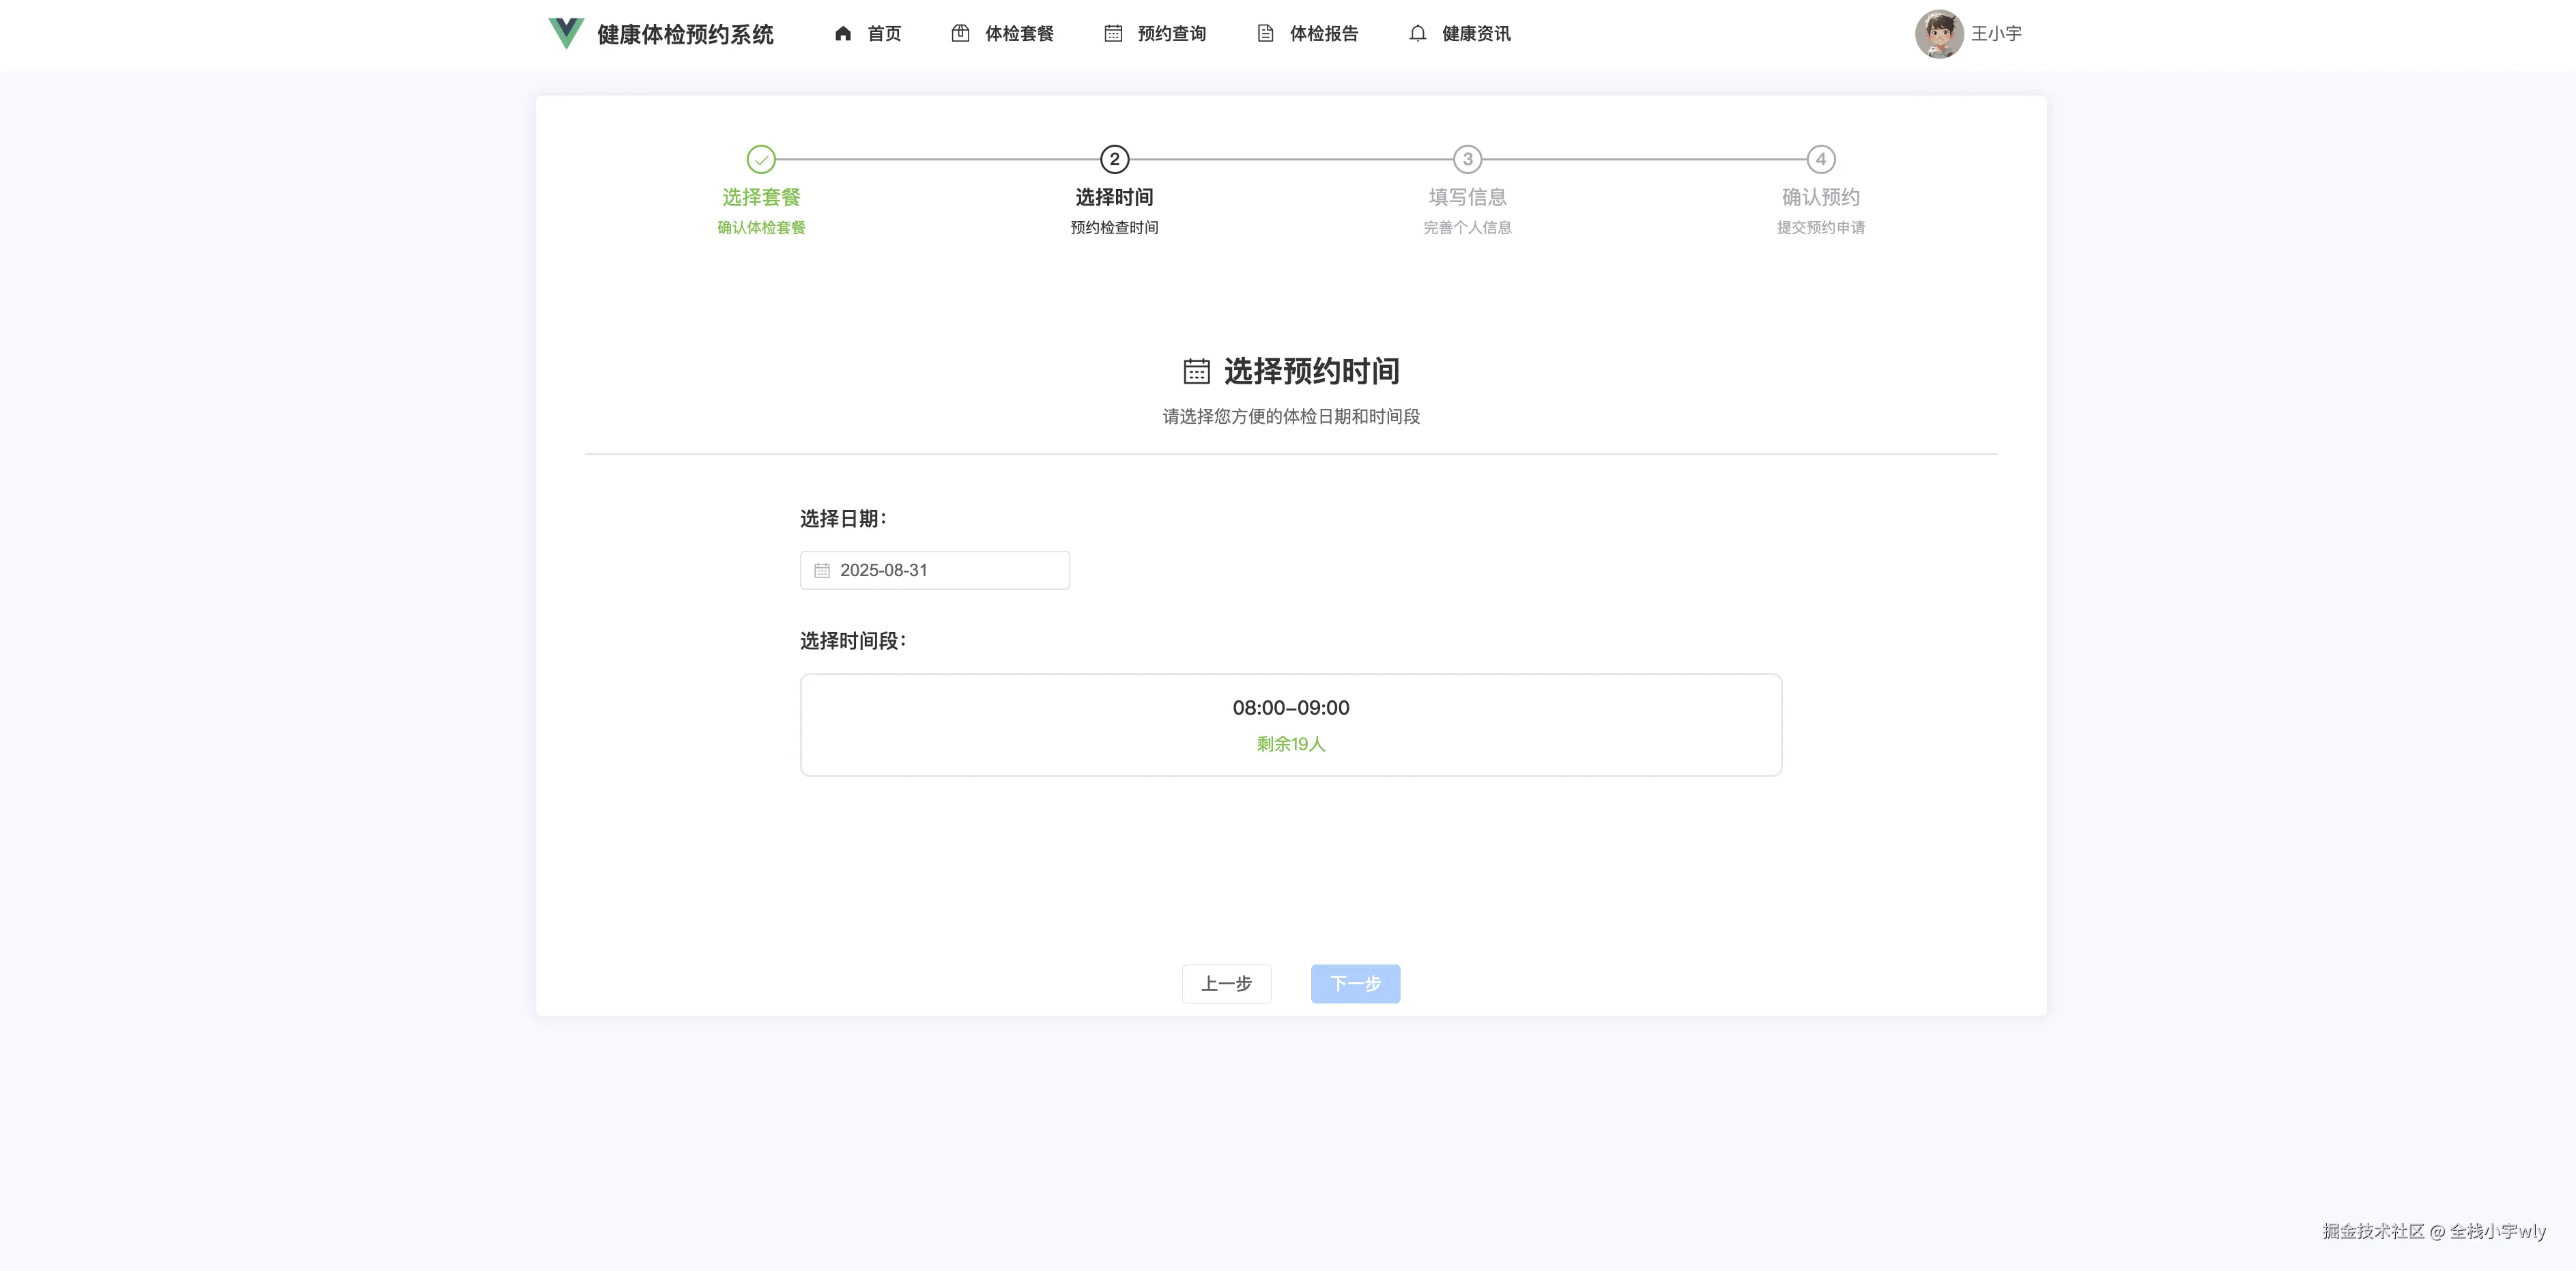The height and width of the screenshot is (1271, 2576).
Task: Click step 2 选择时间 on the progress bar
Action: 1113,159
